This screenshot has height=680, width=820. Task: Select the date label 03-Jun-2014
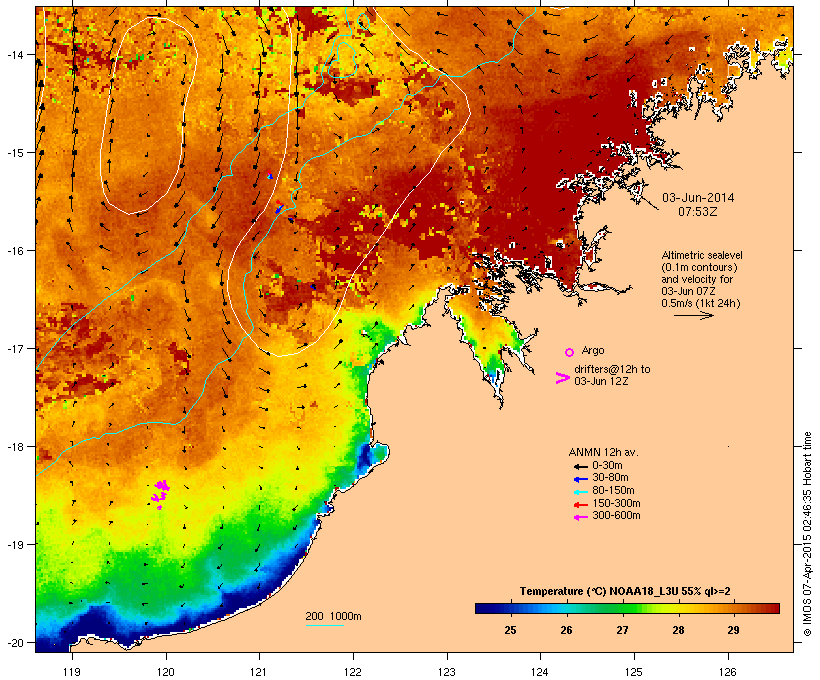[698, 198]
